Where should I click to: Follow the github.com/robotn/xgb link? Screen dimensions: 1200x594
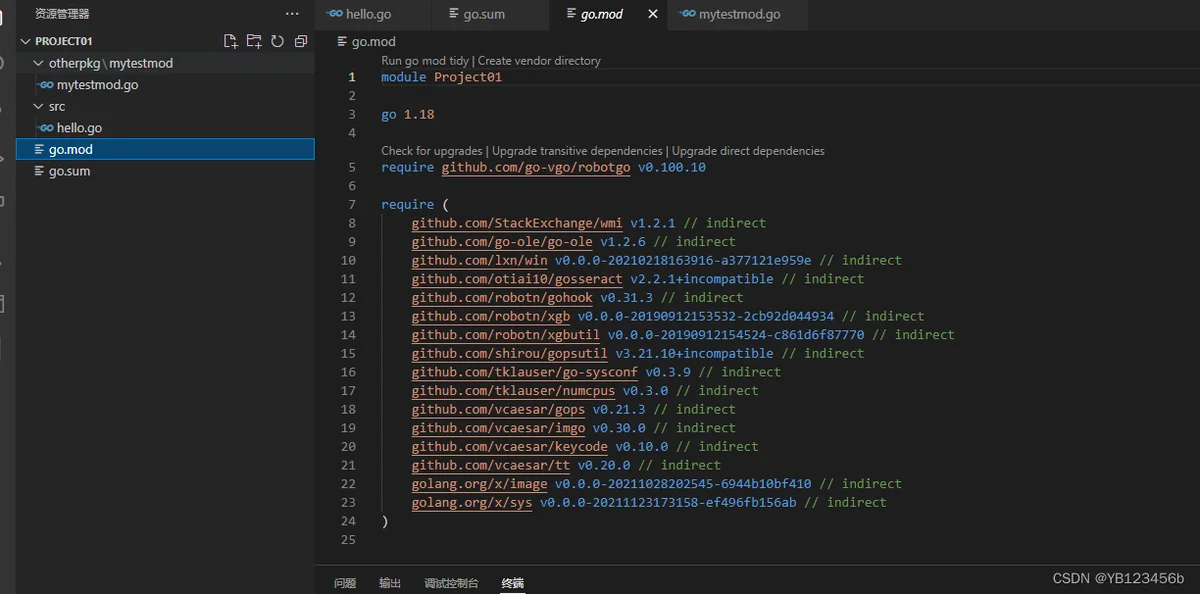(491, 316)
